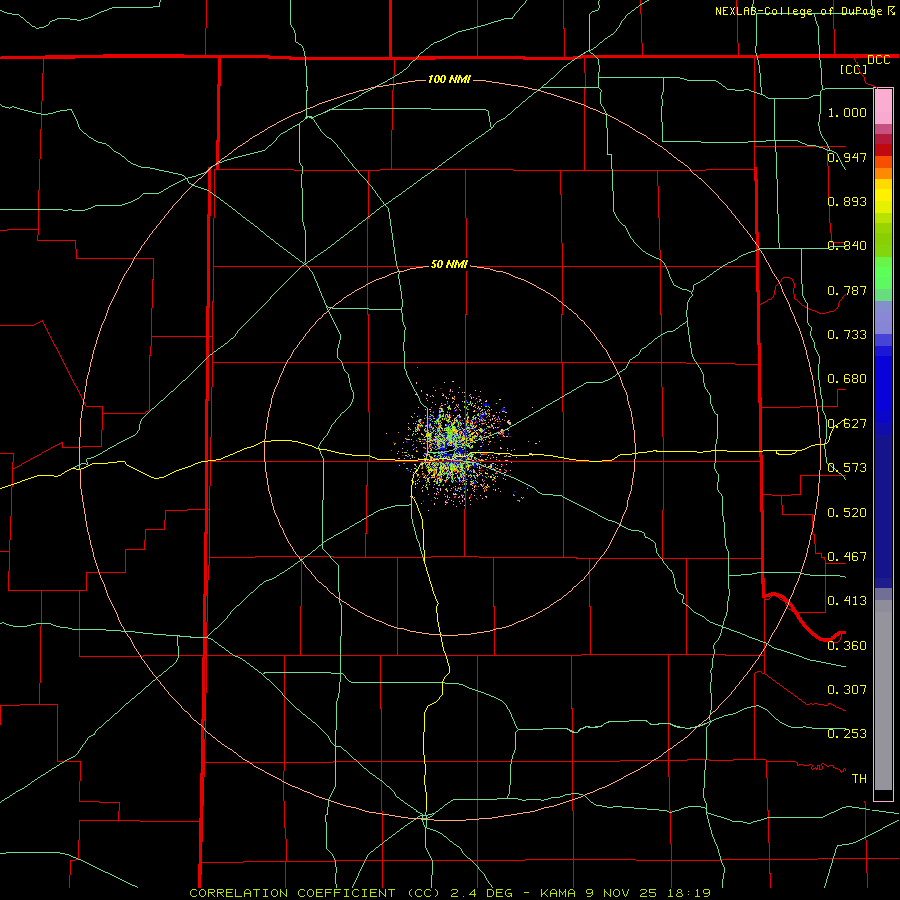Click the TH threshold label
The width and height of the screenshot is (900, 900).
click(x=859, y=779)
